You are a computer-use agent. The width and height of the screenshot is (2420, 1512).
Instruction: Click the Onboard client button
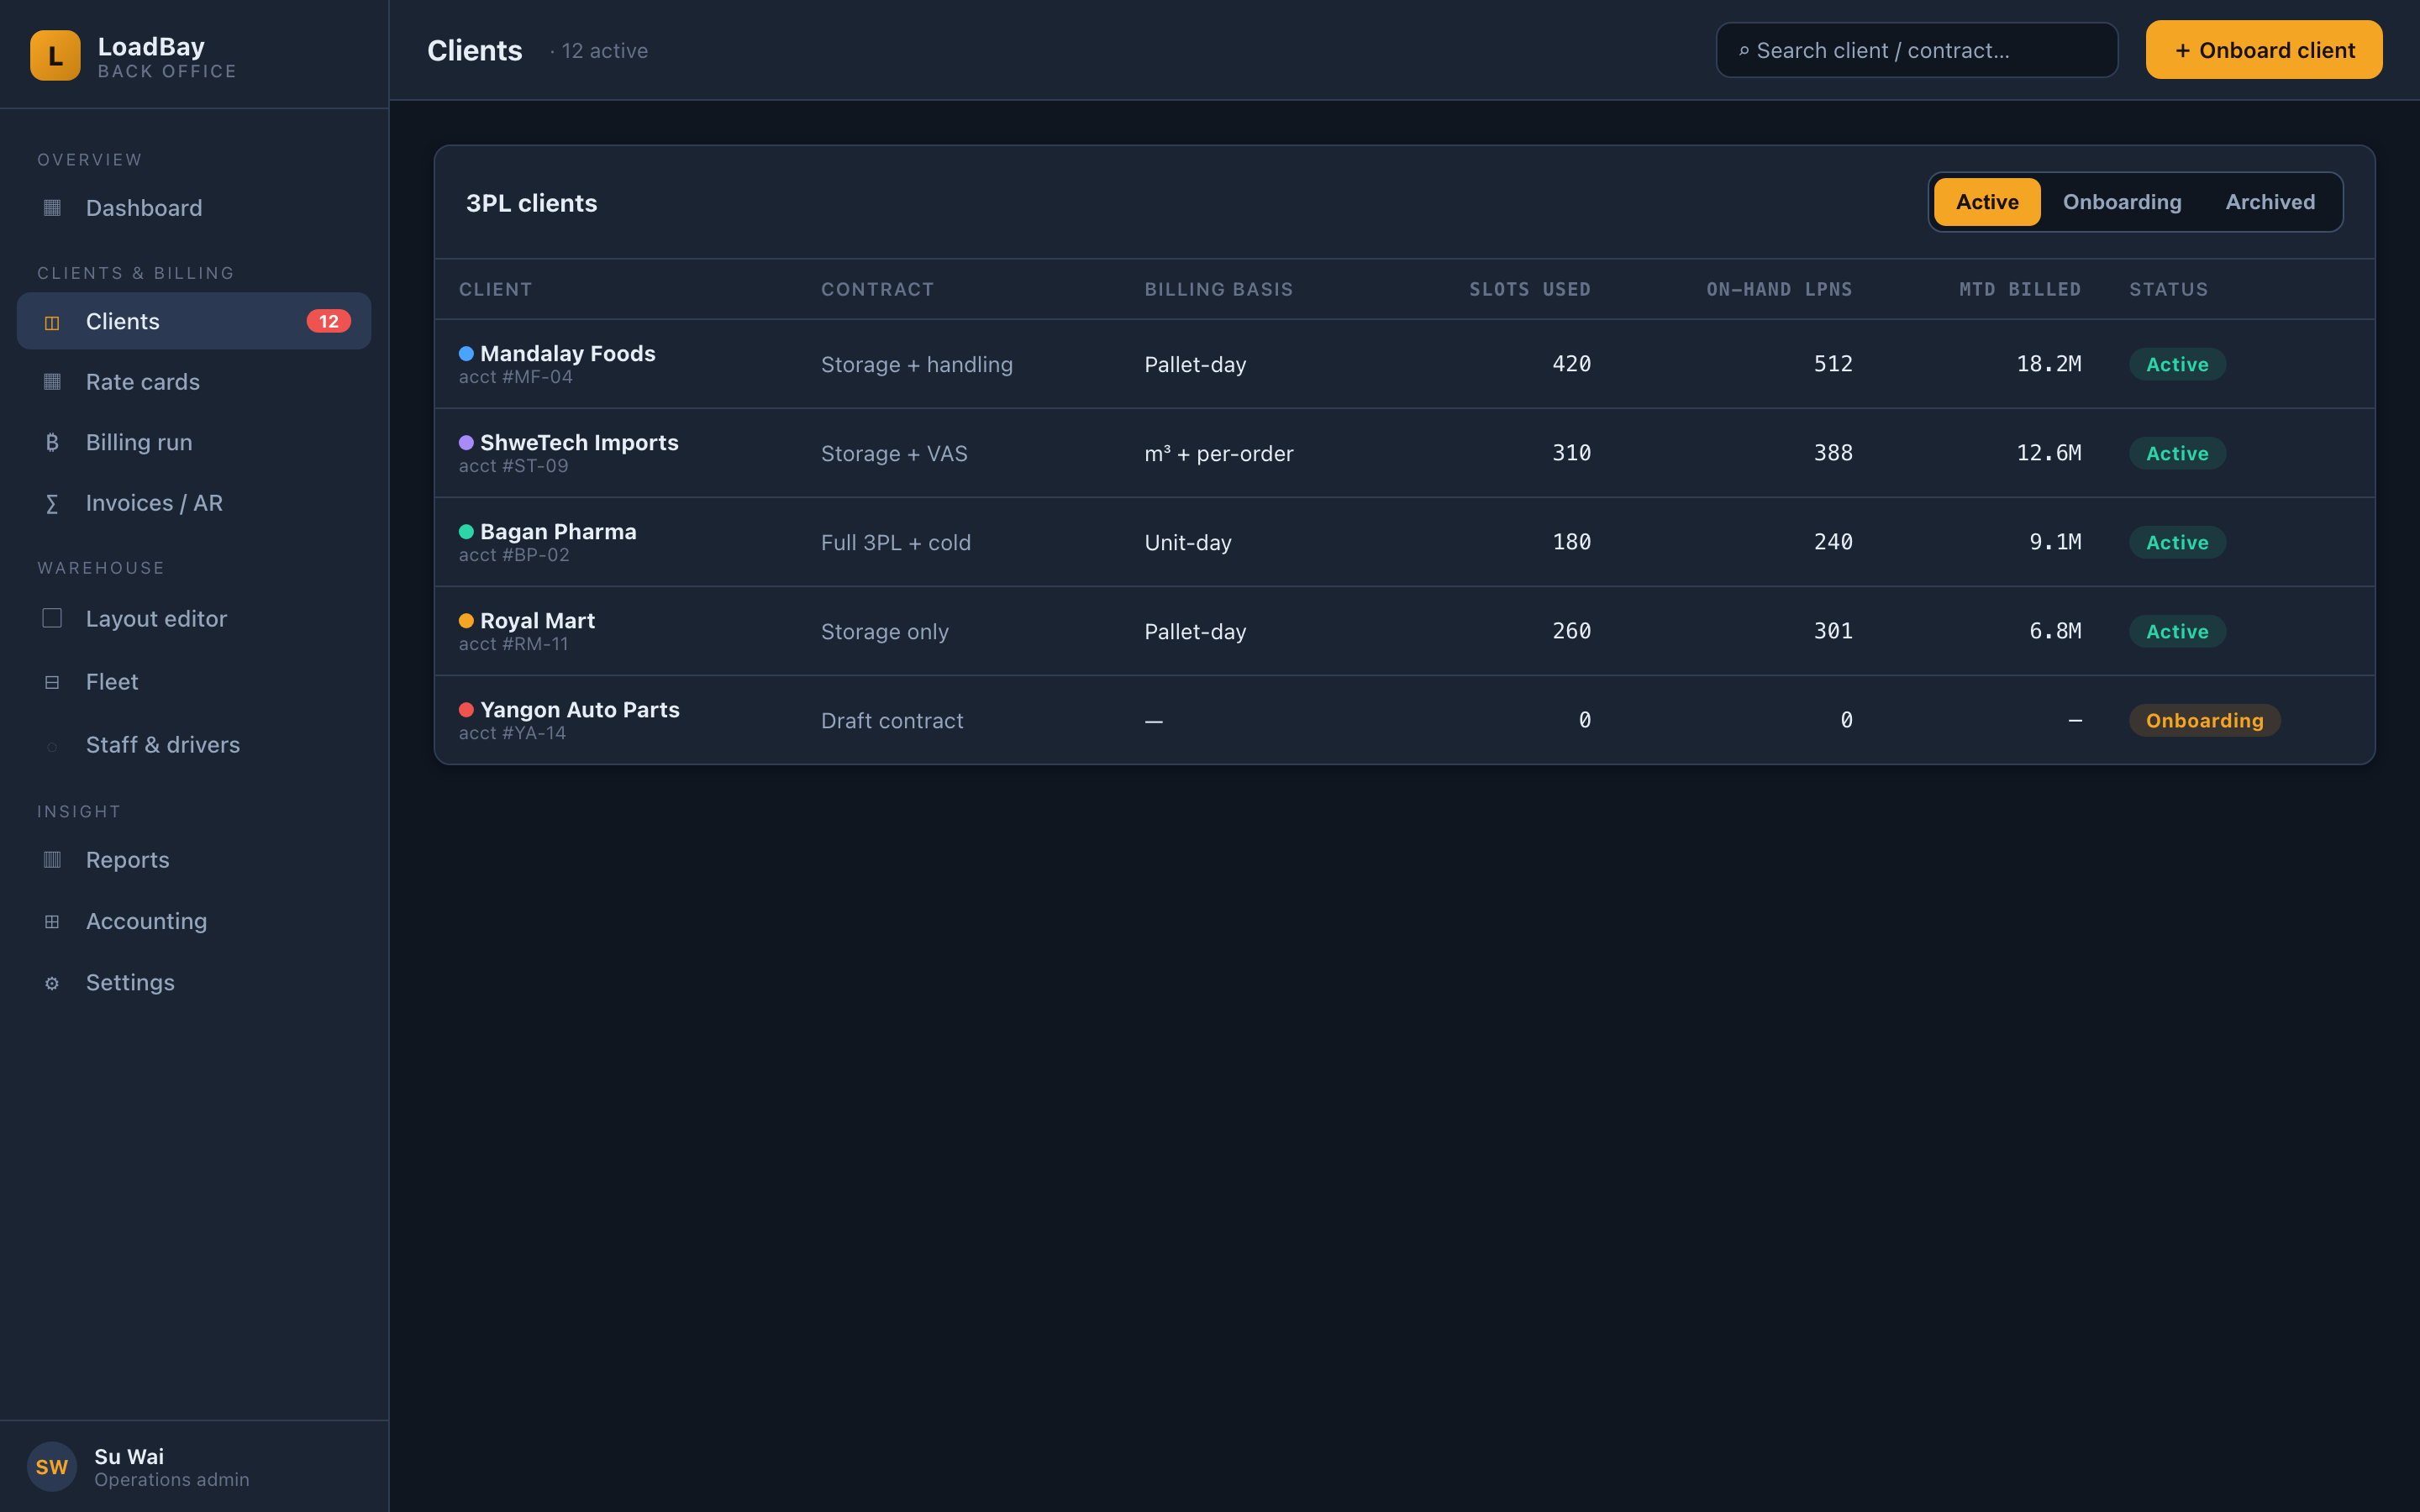pyautogui.click(x=2264, y=50)
